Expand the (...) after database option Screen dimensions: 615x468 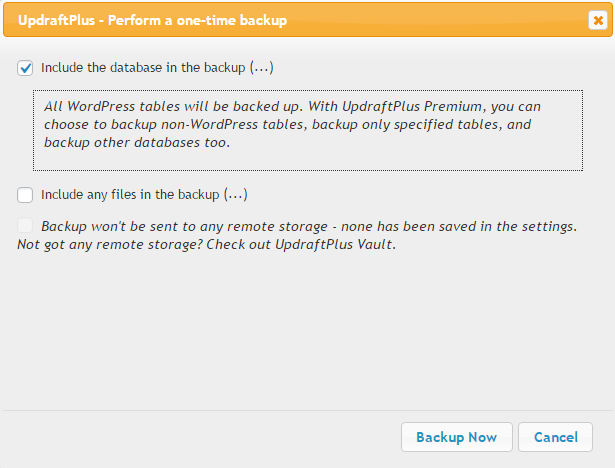click(261, 68)
